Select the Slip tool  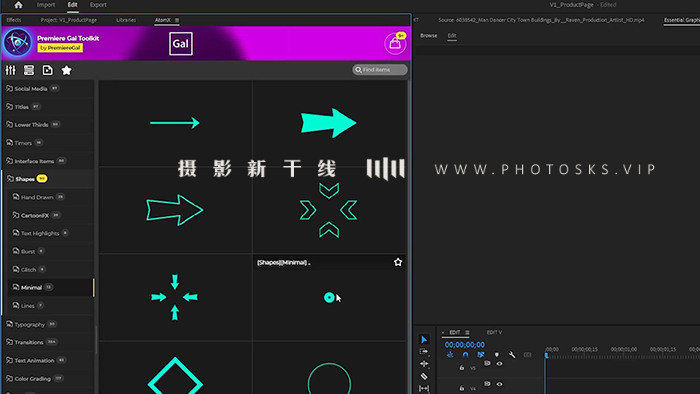tap(424, 389)
